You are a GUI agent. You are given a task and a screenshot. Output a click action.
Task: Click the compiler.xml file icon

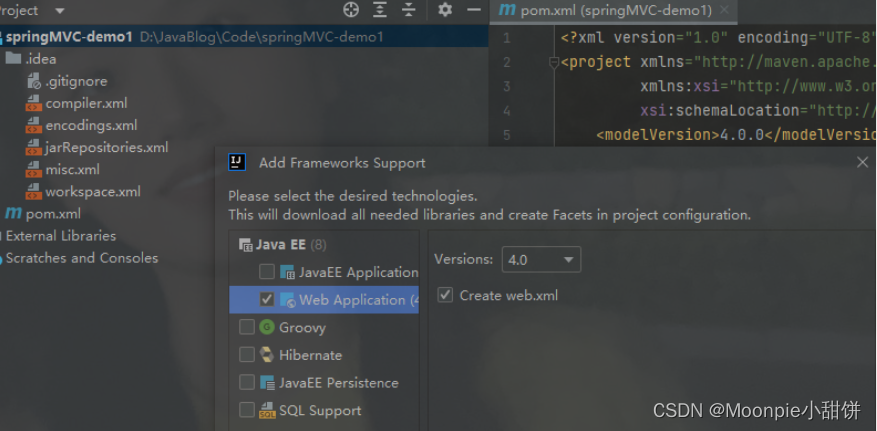click(34, 103)
